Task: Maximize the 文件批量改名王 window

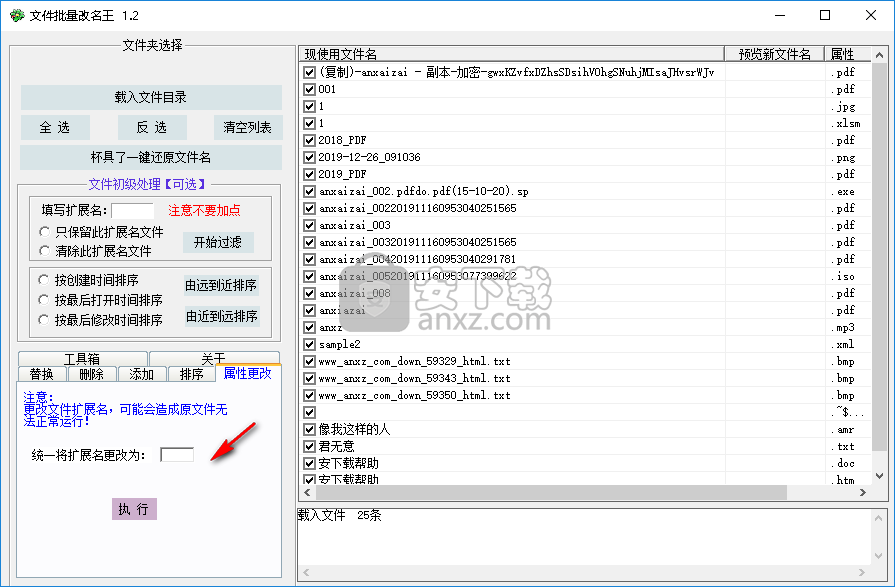Action: (825, 15)
